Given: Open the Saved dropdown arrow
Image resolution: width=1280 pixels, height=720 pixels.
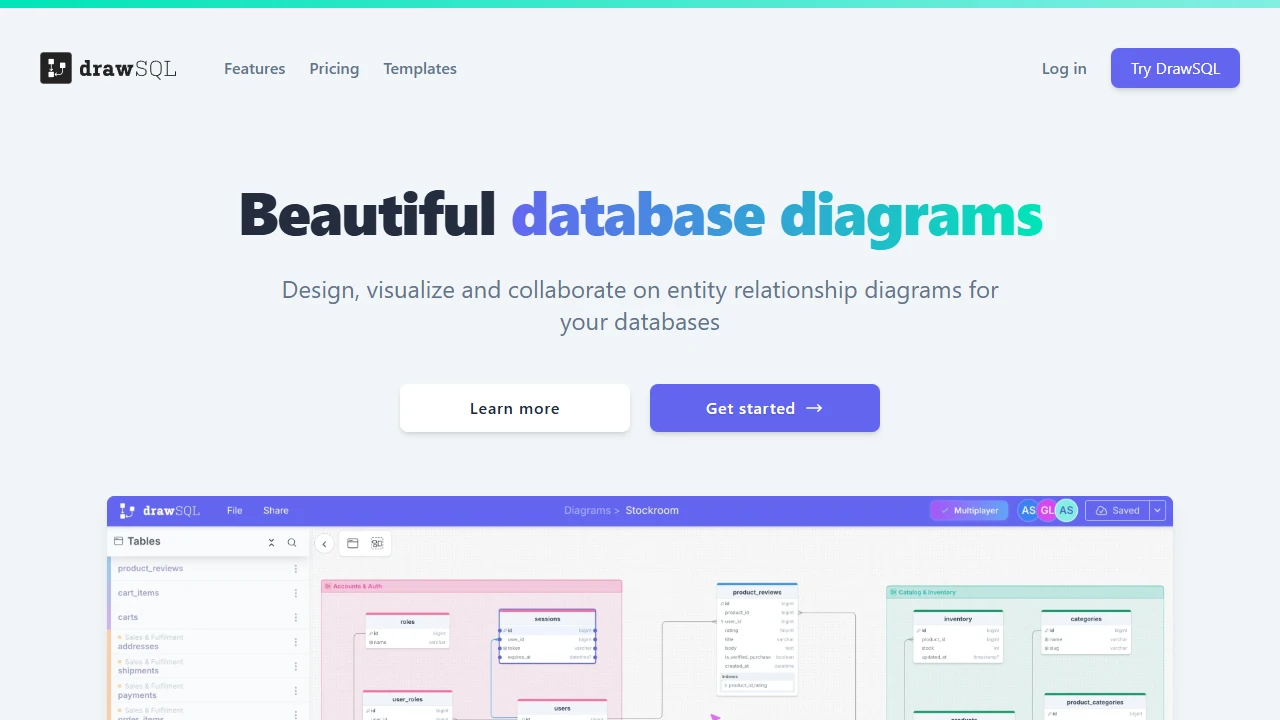Looking at the screenshot, I should [x=1157, y=510].
